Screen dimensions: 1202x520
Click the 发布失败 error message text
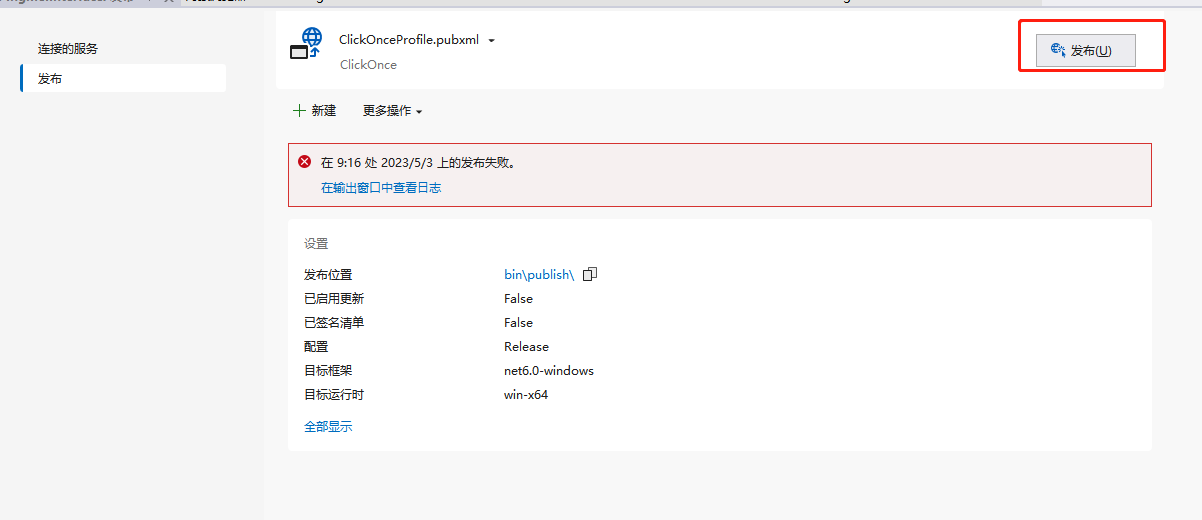[x=418, y=162]
